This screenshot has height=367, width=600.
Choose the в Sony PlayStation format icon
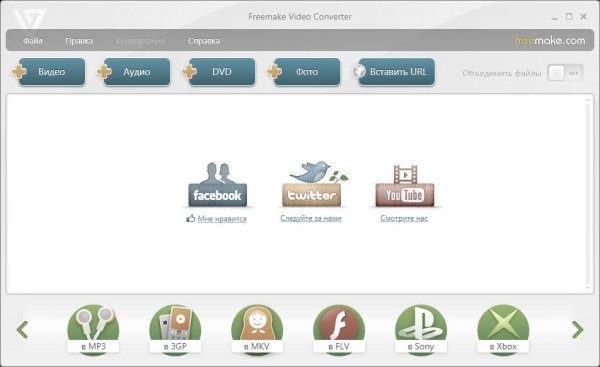(421, 330)
